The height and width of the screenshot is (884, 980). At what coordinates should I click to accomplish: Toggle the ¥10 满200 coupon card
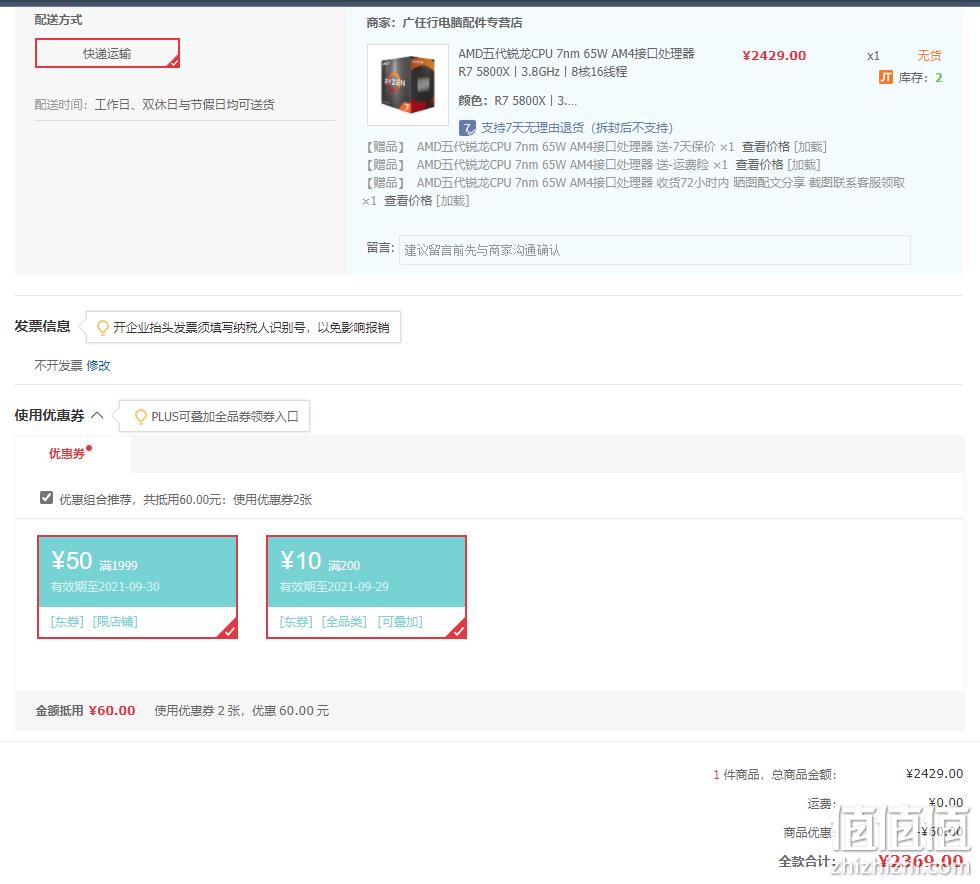pyautogui.click(x=366, y=587)
